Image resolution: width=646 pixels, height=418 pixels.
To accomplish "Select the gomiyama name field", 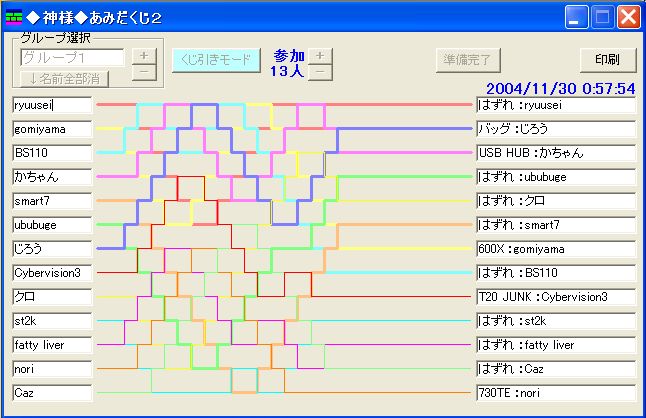I will [52, 129].
